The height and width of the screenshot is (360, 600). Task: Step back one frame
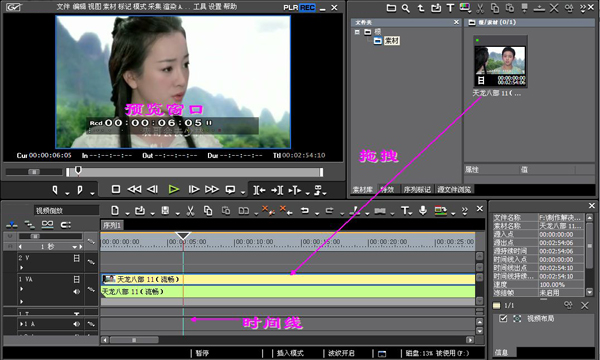tap(153, 189)
